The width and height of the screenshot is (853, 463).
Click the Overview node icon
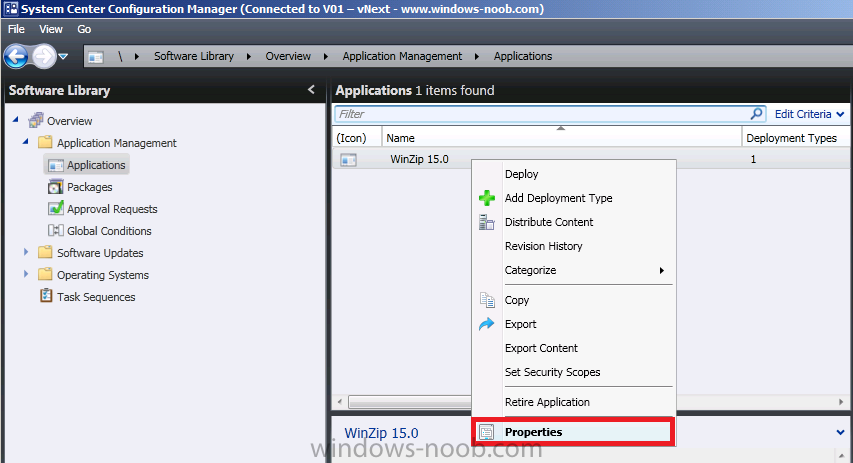click(36, 120)
